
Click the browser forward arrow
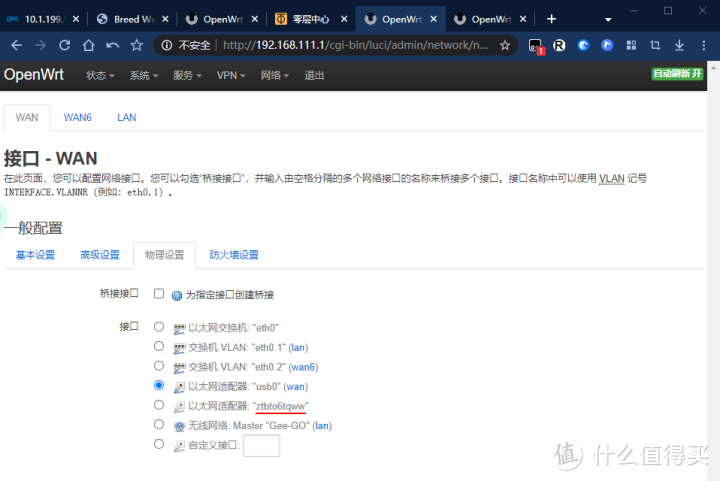click(x=40, y=45)
